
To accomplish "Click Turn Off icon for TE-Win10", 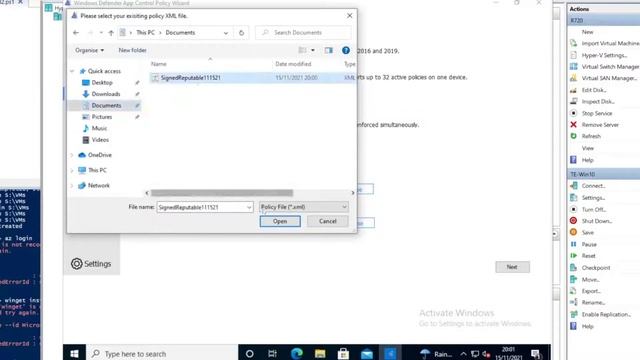I will 573,209.
